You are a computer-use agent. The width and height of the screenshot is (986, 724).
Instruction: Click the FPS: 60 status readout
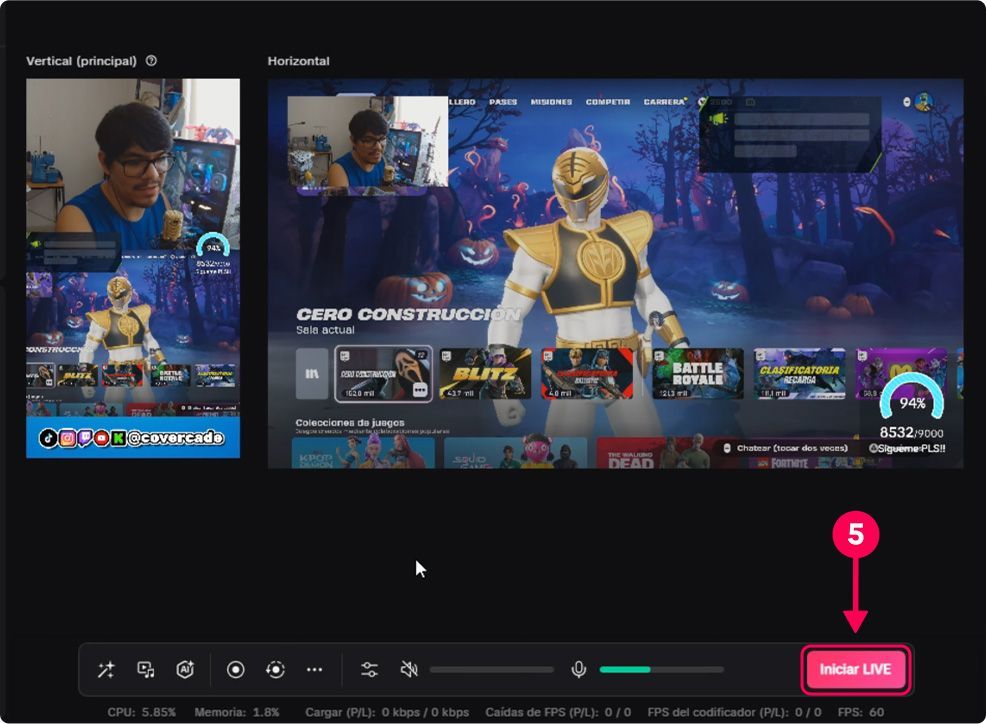[861, 712]
